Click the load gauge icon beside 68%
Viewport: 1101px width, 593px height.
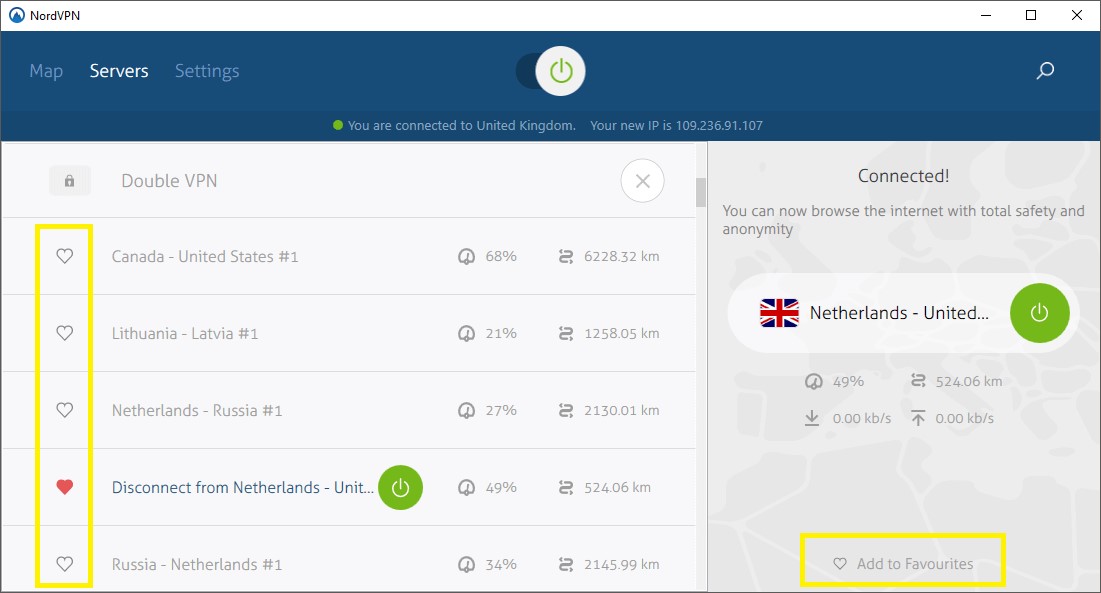tap(466, 257)
